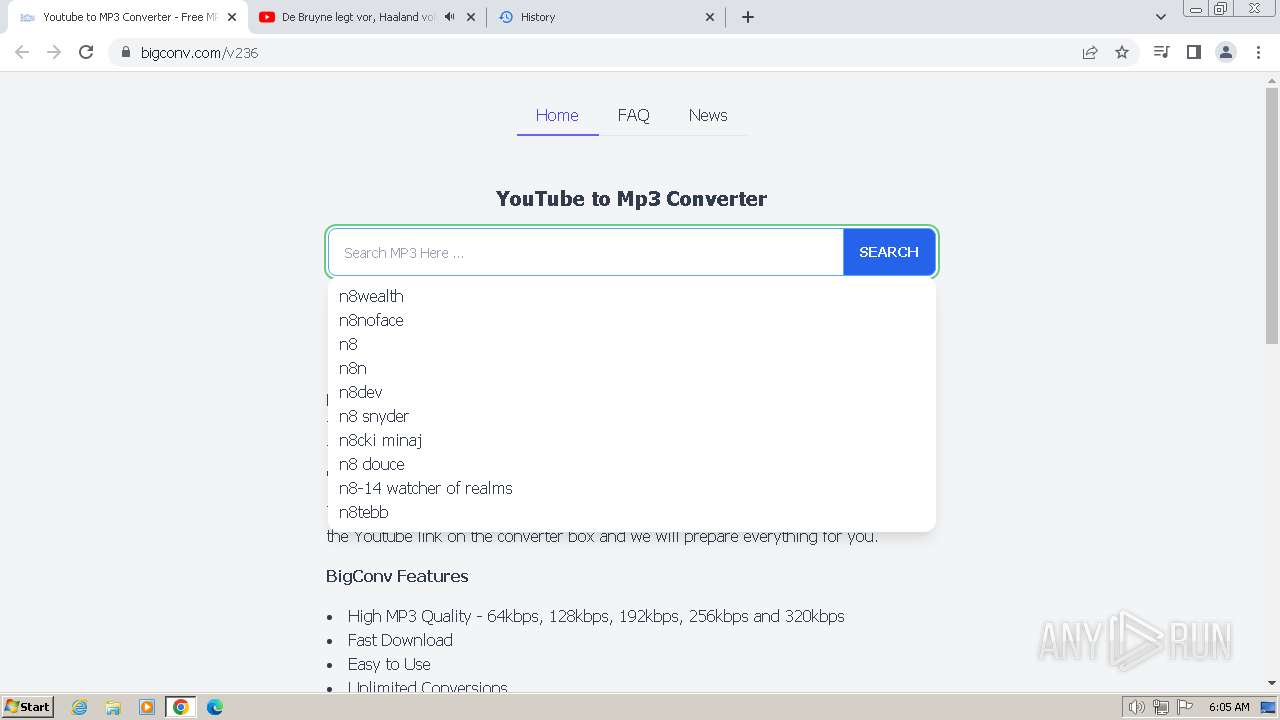
Task: Show the system clock 6:05 AM
Action: (1229, 707)
